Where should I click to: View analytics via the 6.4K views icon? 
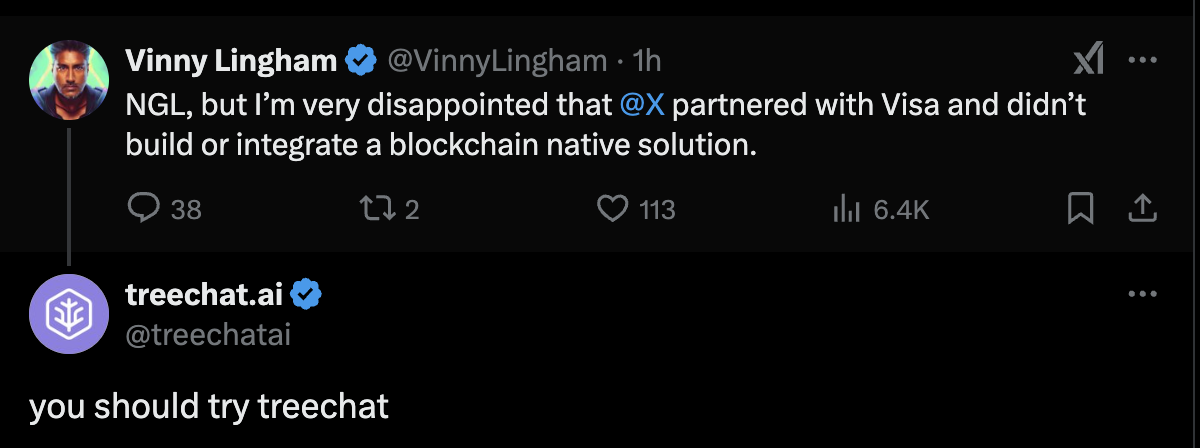point(847,208)
